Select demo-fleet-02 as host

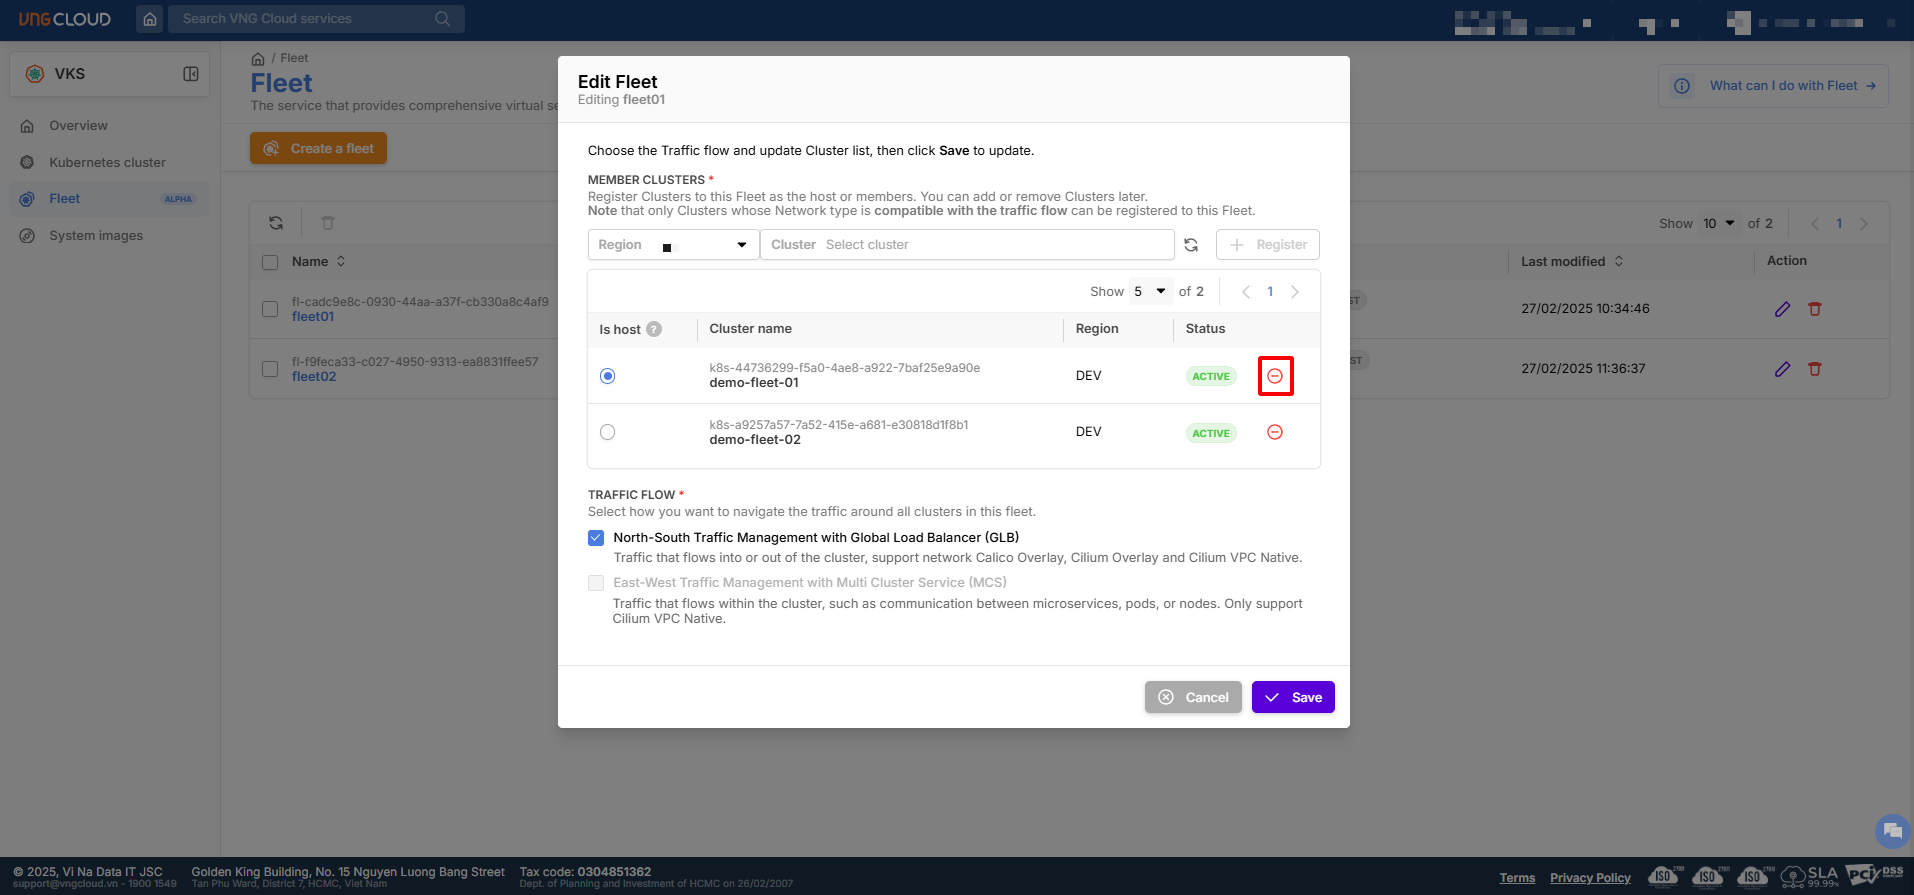607,432
